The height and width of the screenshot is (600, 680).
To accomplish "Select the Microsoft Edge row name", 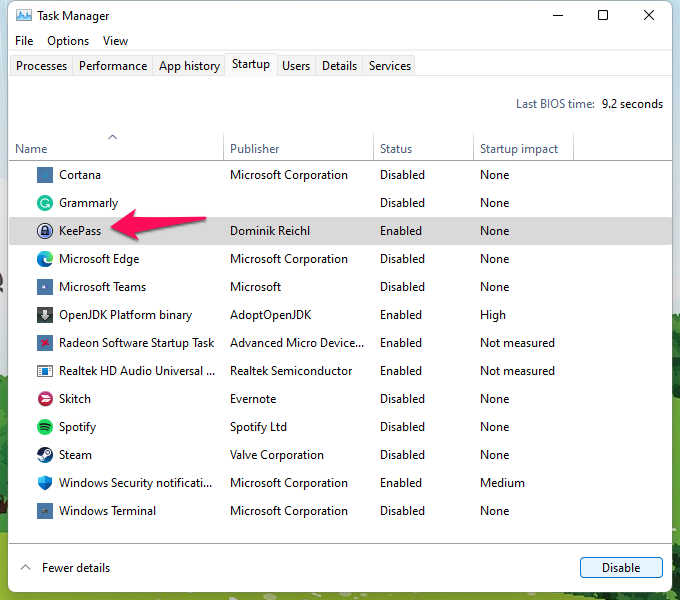I will (99, 259).
